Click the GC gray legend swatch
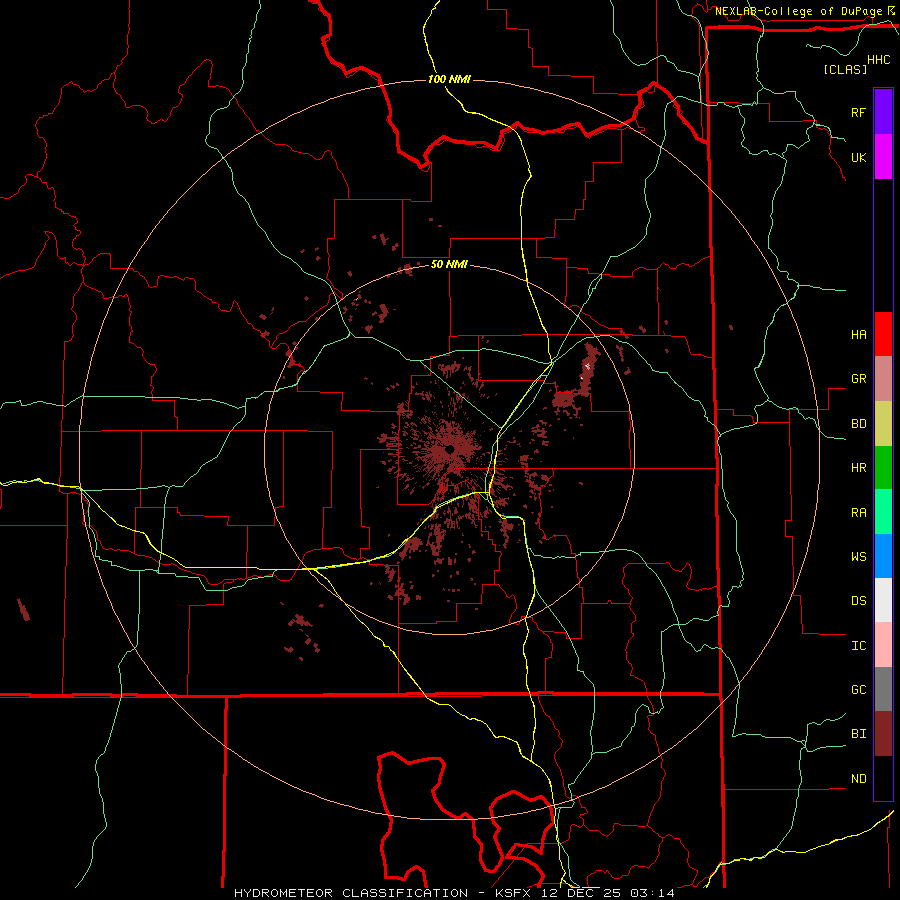The width and height of the screenshot is (900, 900). [883, 689]
